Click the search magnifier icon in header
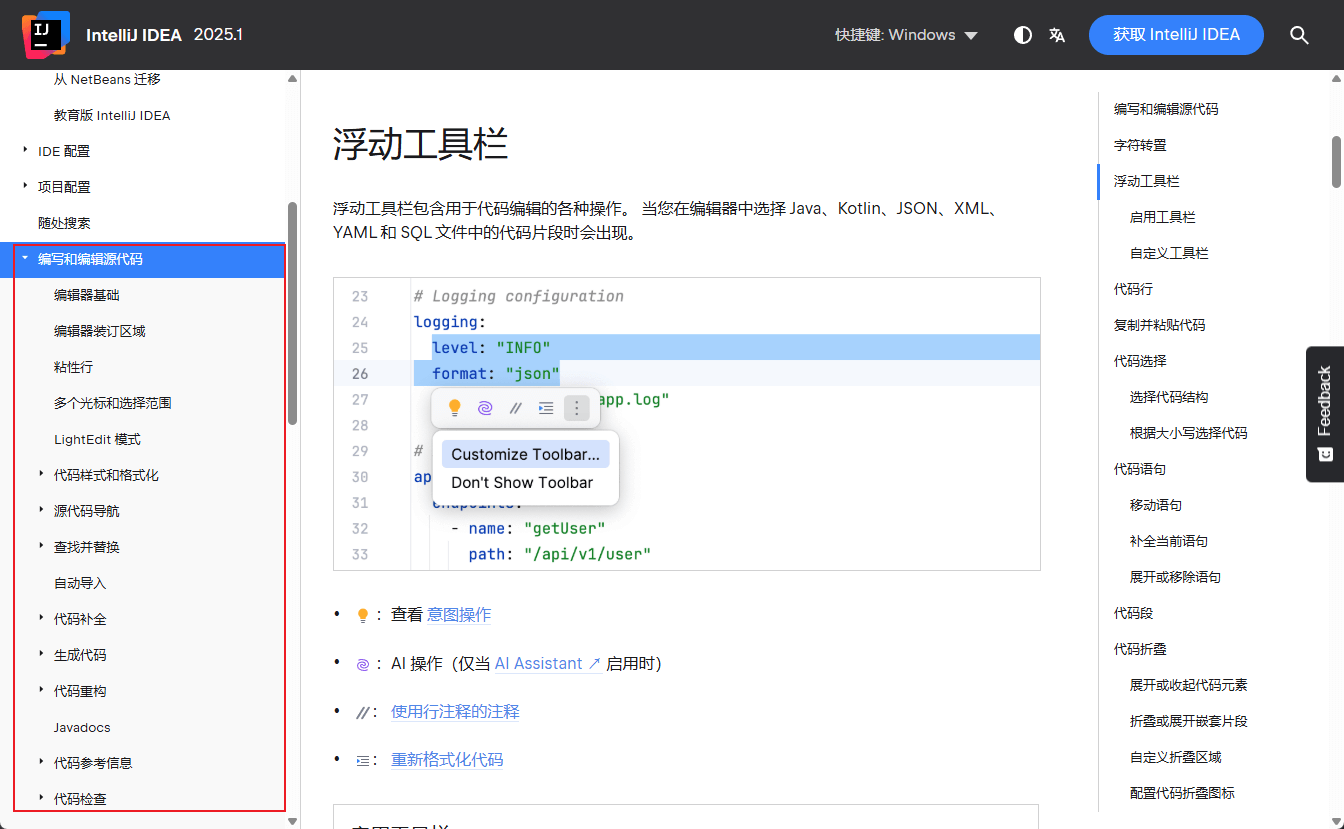 click(x=1299, y=35)
